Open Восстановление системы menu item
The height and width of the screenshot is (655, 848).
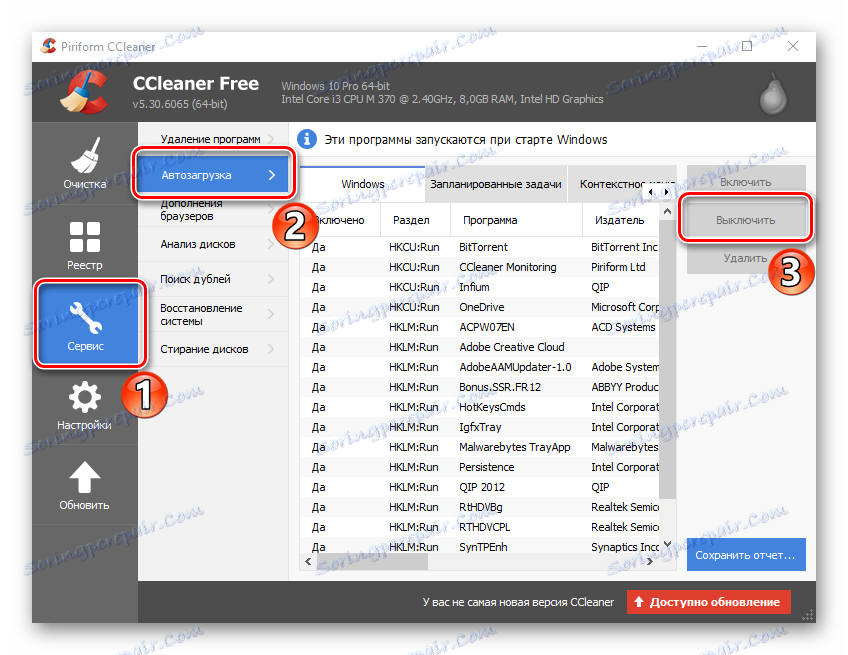click(213, 314)
